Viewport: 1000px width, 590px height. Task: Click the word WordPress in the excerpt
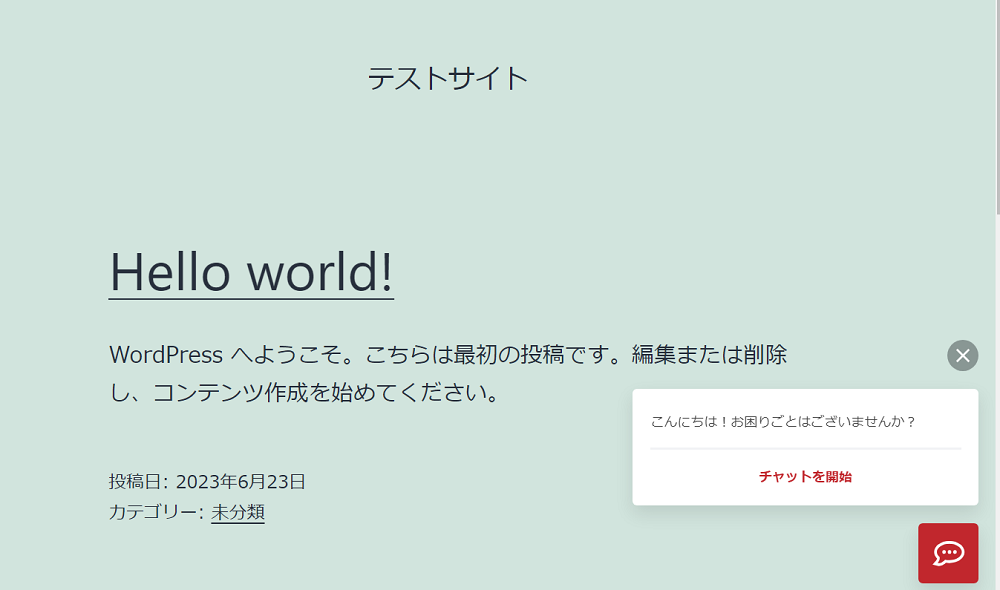(166, 355)
